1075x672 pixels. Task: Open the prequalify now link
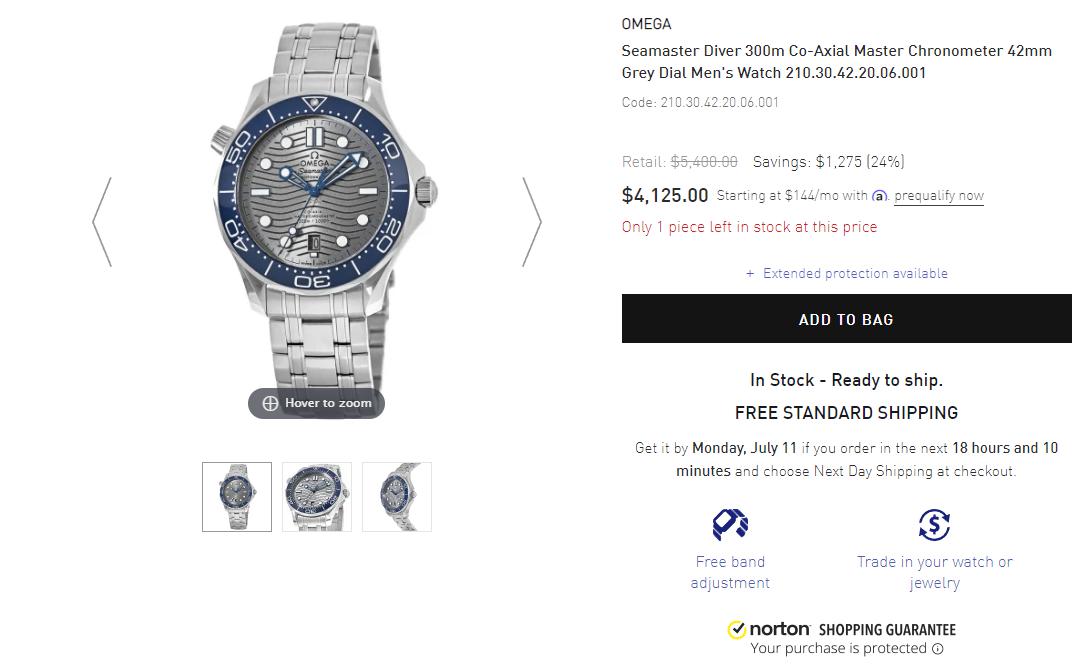939,196
